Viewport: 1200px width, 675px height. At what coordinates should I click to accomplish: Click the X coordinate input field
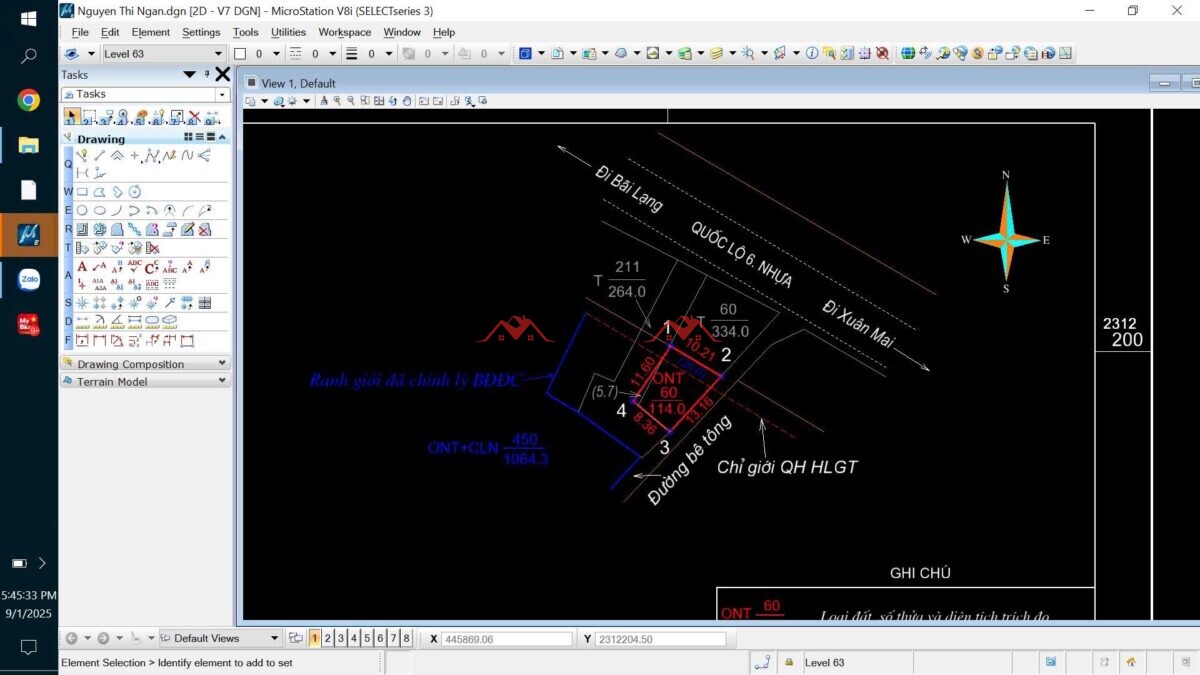click(506, 639)
